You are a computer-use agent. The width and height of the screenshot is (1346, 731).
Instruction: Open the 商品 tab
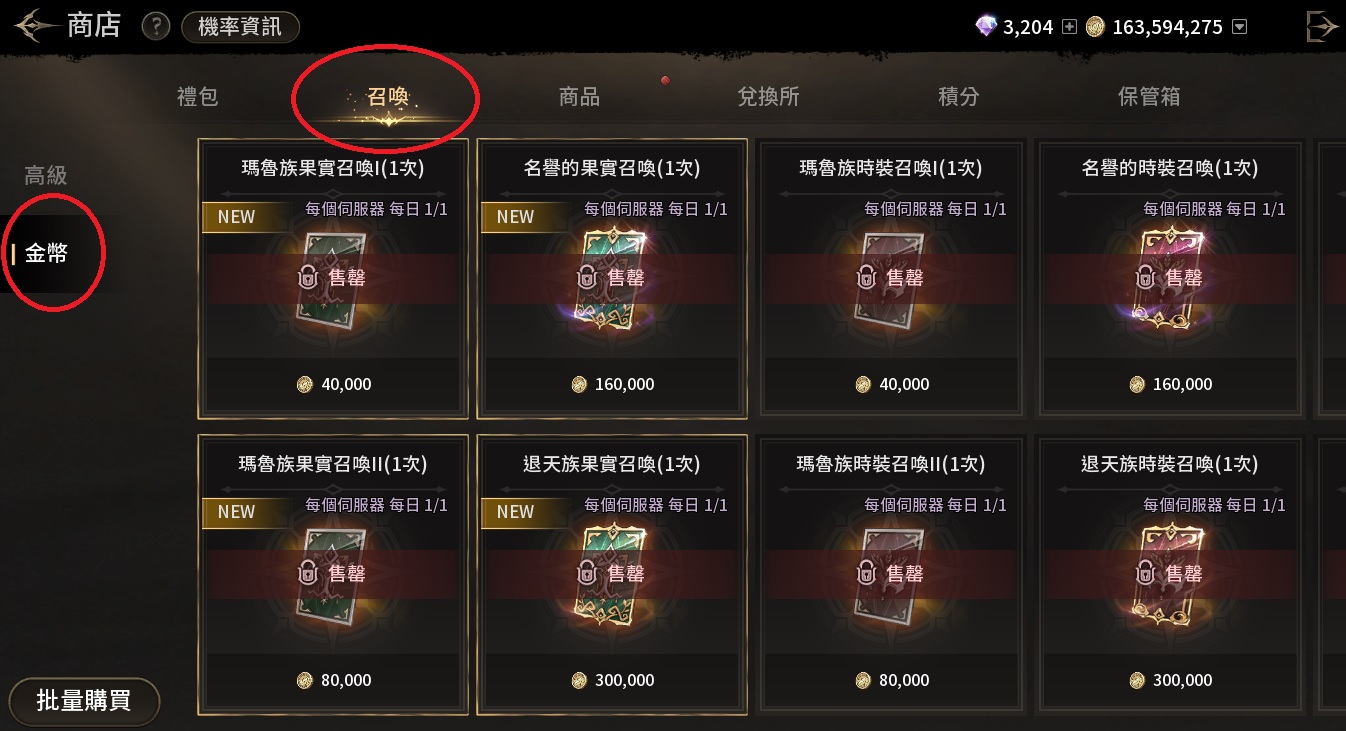click(579, 97)
